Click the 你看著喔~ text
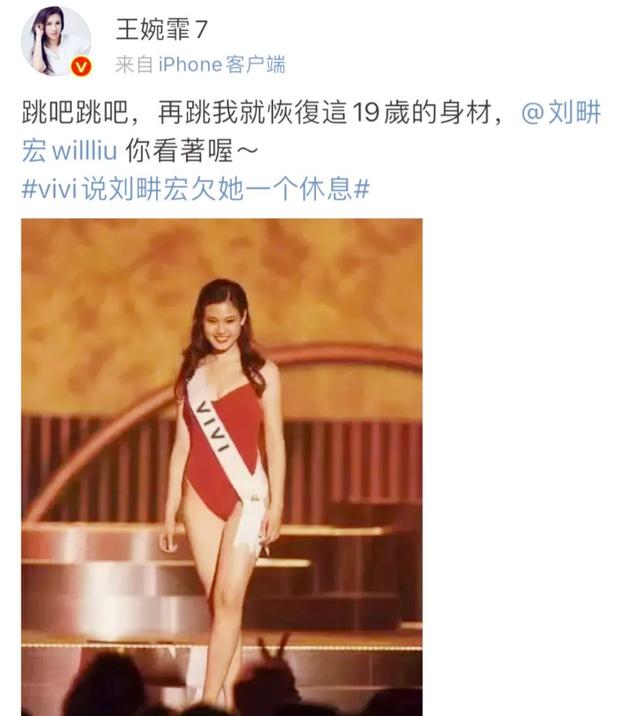The width and height of the screenshot is (640, 716). tap(192, 150)
